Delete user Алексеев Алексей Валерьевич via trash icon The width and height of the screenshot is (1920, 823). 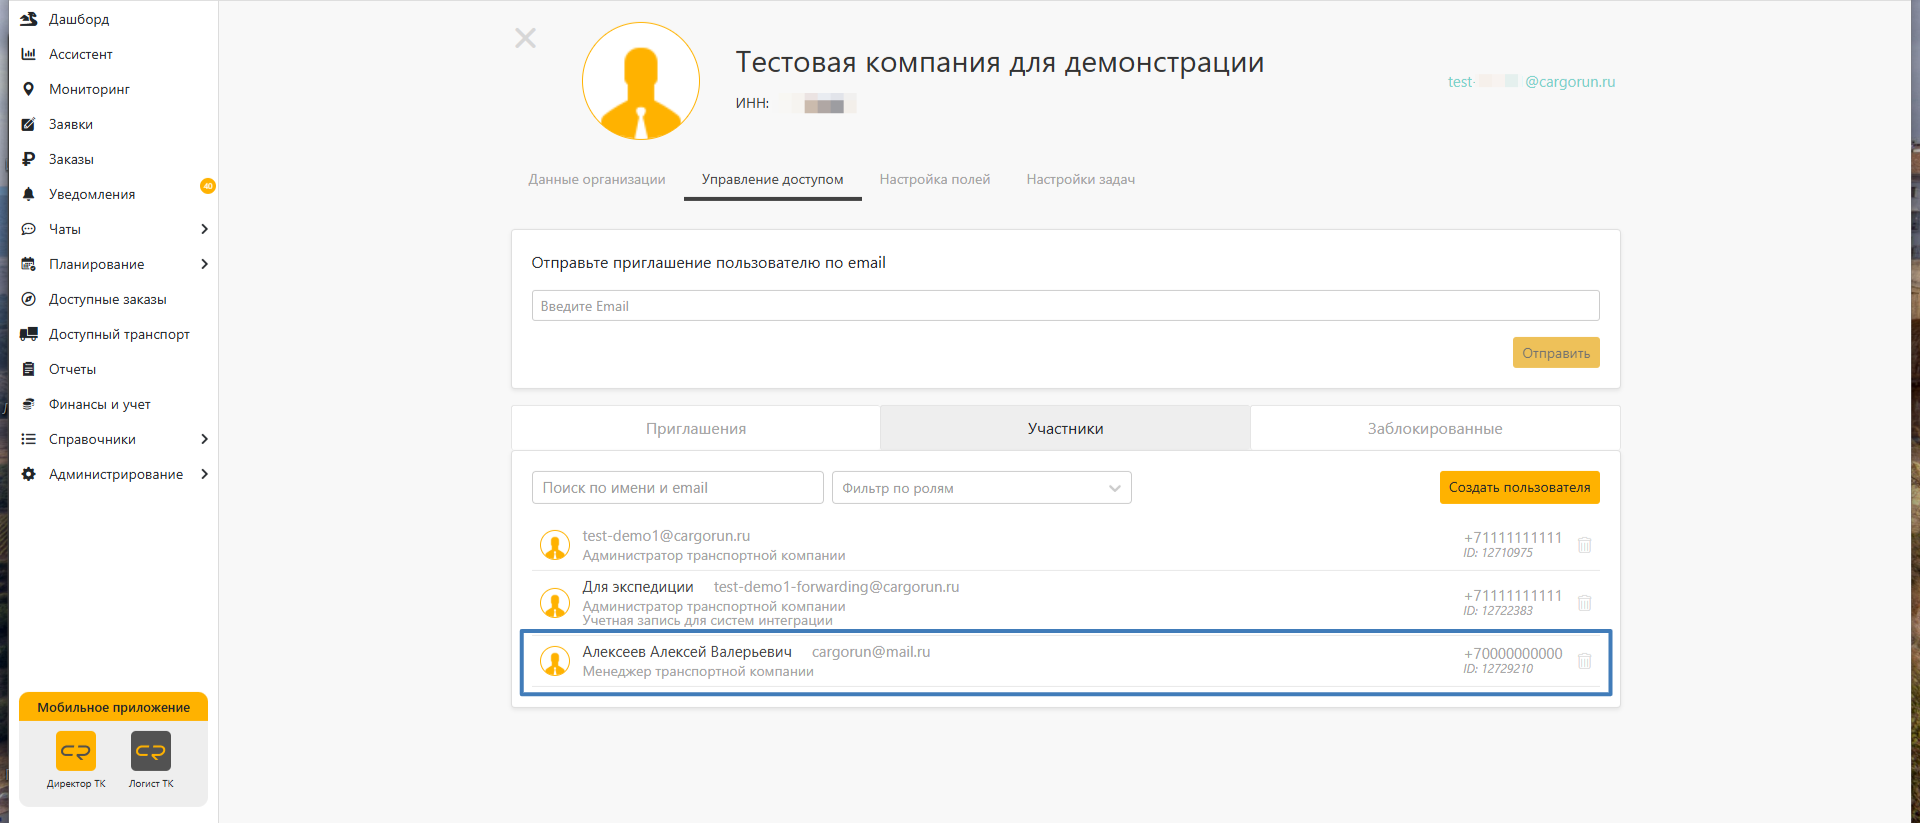pyautogui.click(x=1584, y=661)
